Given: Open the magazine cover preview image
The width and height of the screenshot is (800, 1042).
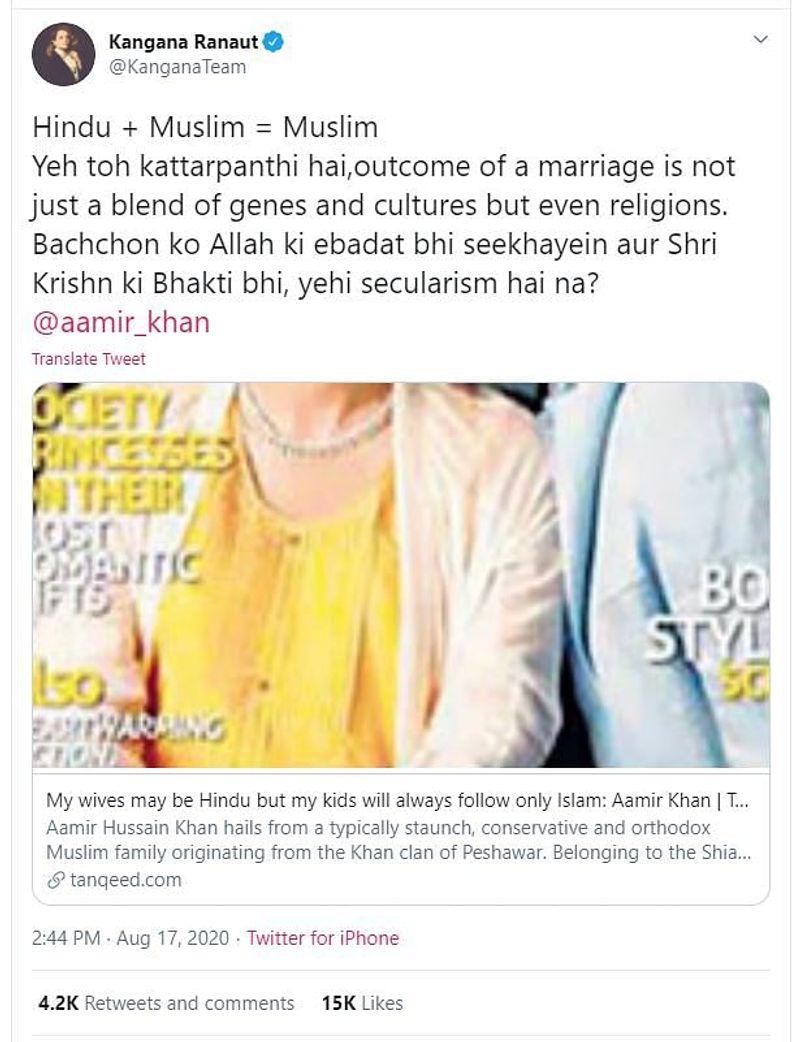Looking at the screenshot, I should pos(401,575).
